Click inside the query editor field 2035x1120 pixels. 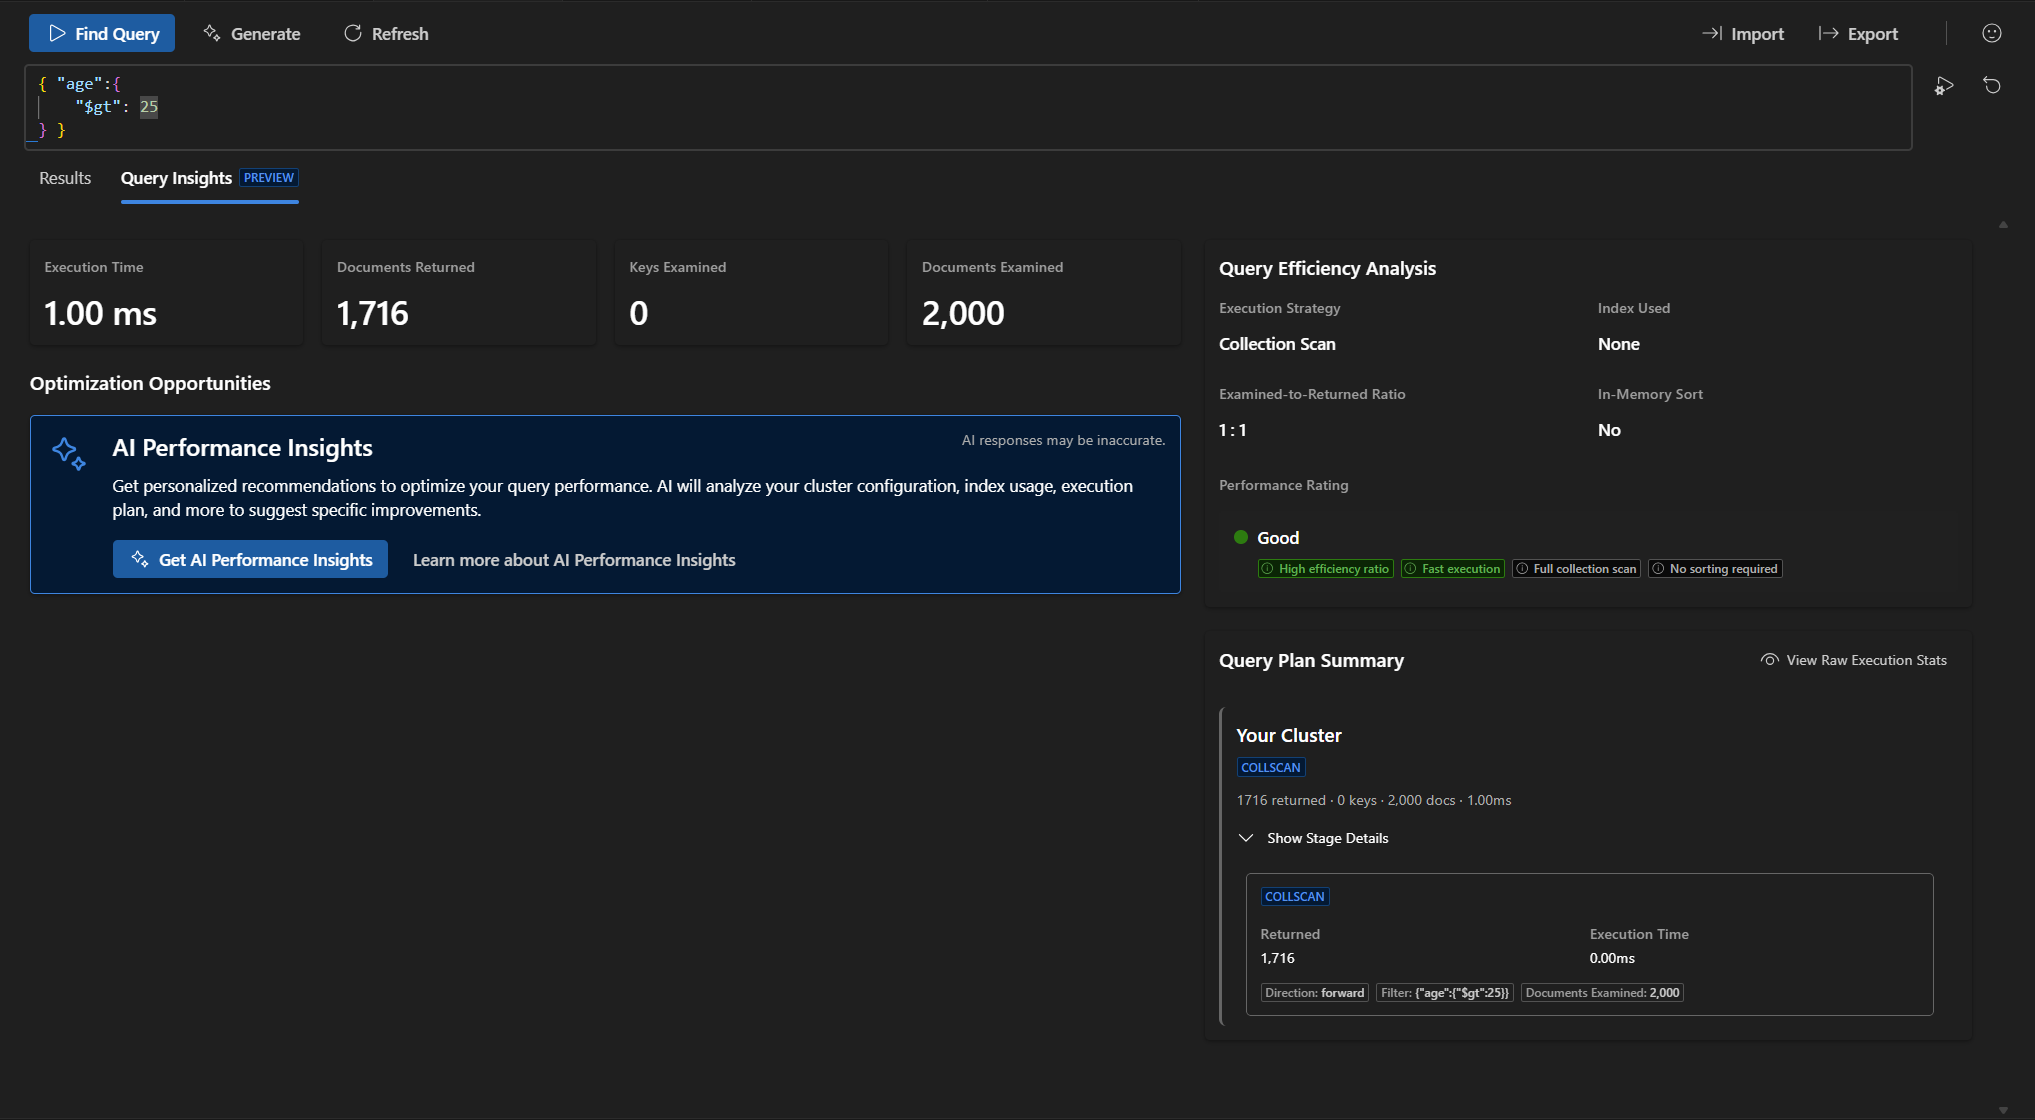900,107
